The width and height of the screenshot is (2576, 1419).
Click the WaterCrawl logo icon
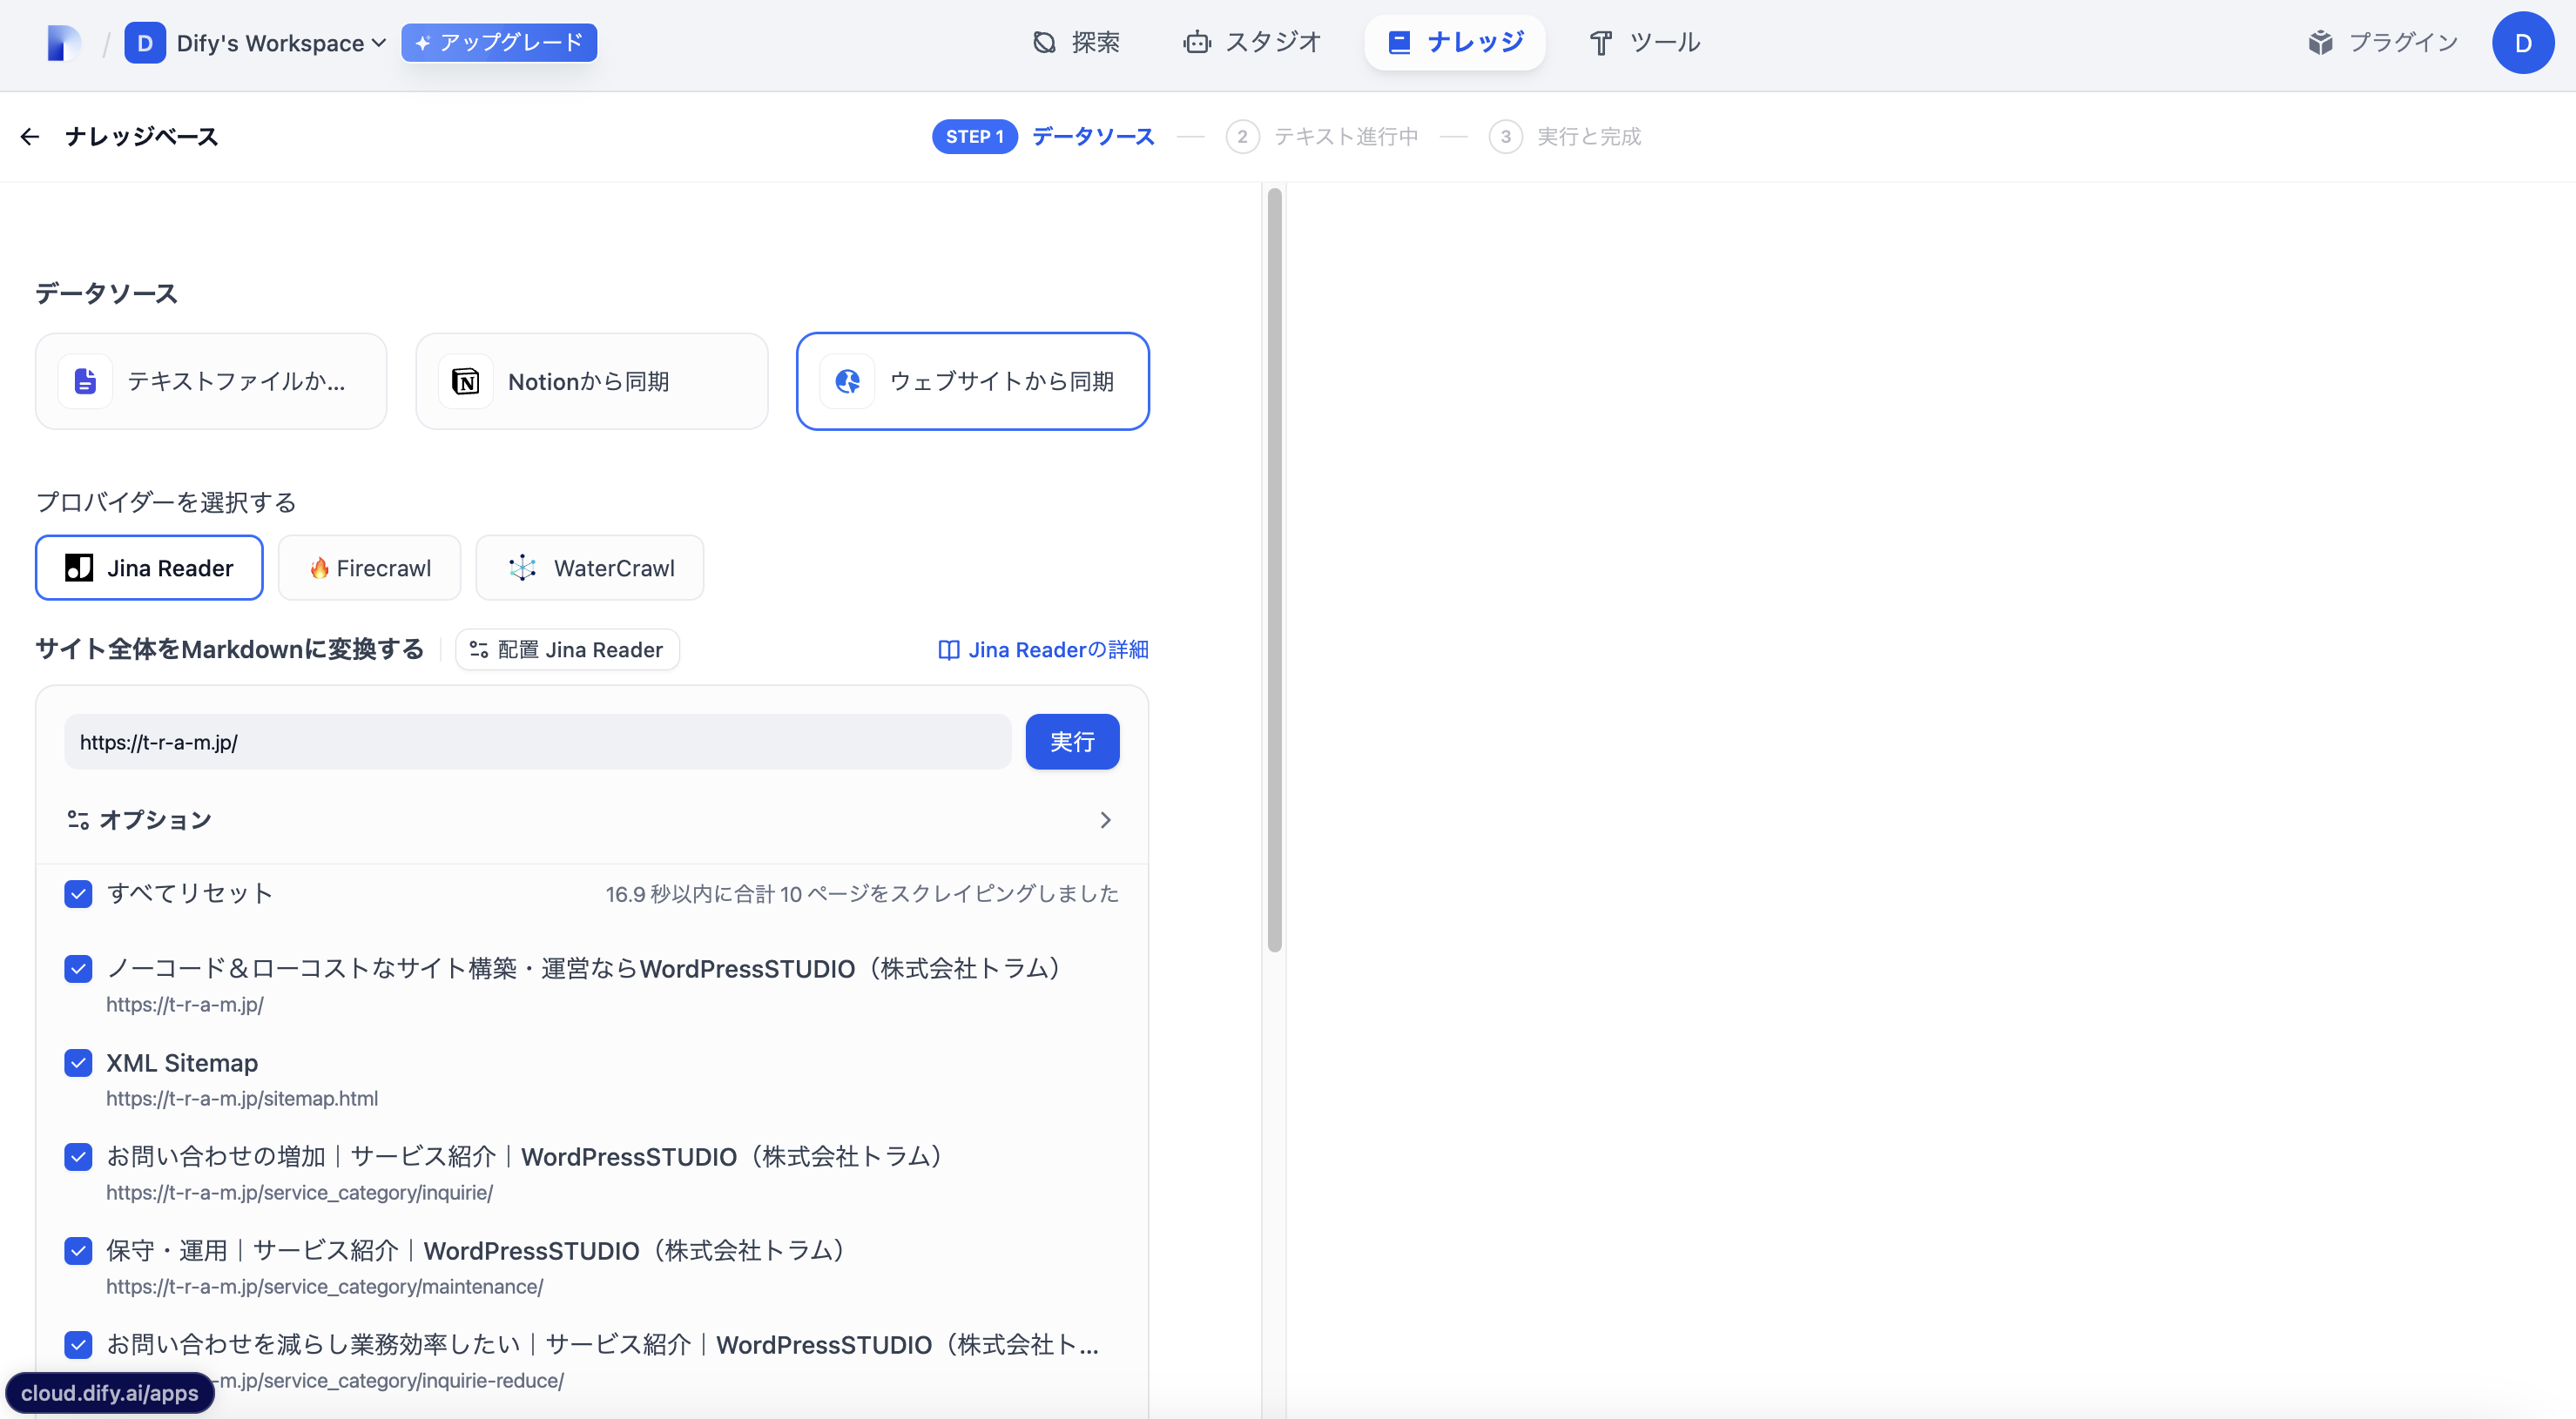click(523, 568)
